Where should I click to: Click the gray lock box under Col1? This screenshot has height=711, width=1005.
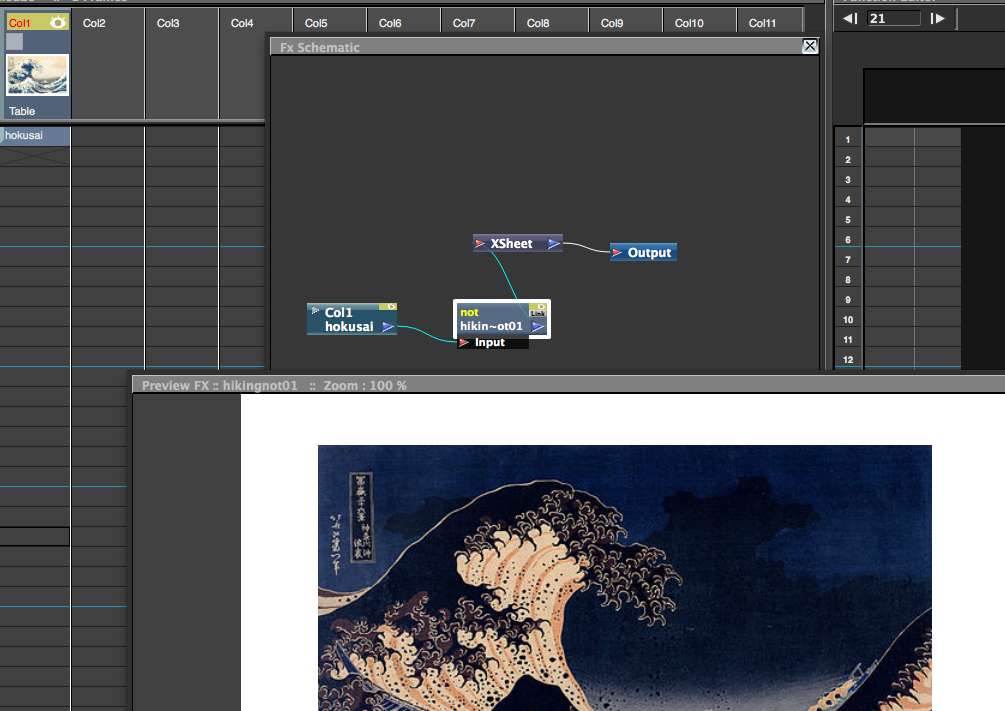coord(15,41)
